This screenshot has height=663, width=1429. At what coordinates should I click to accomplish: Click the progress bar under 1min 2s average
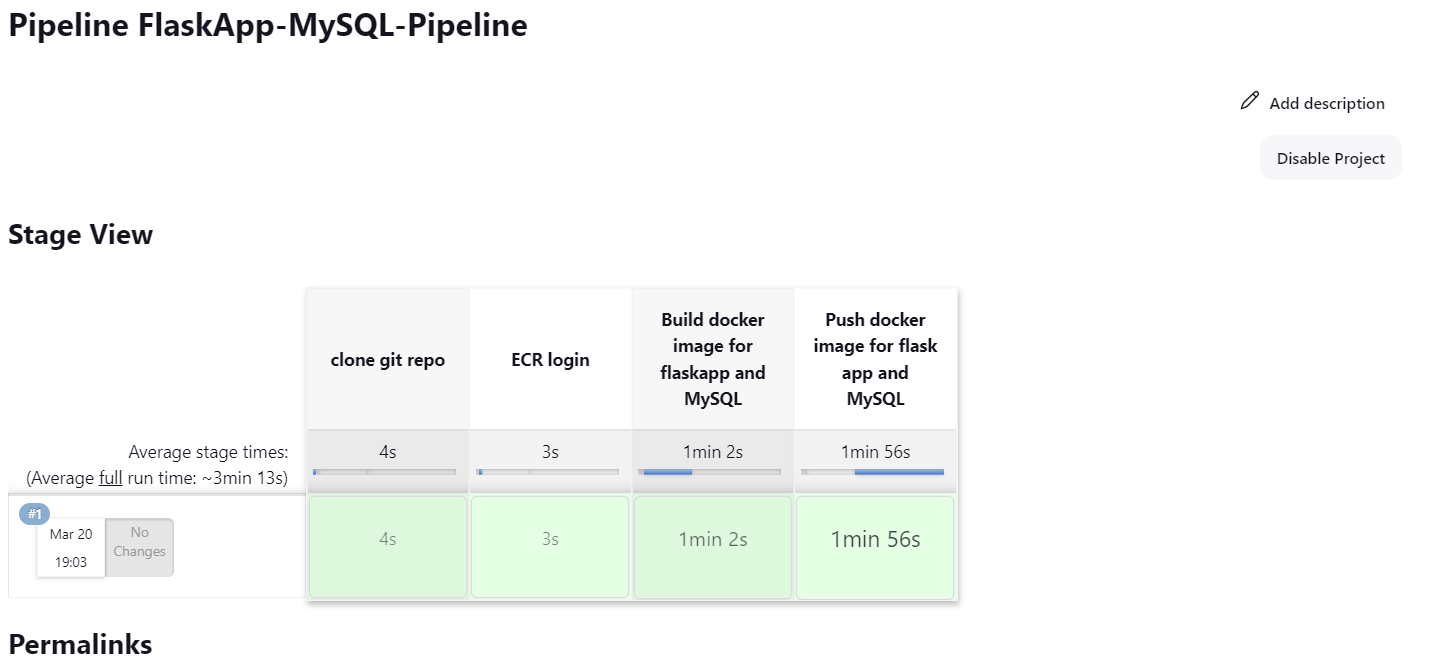(x=712, y=471)
